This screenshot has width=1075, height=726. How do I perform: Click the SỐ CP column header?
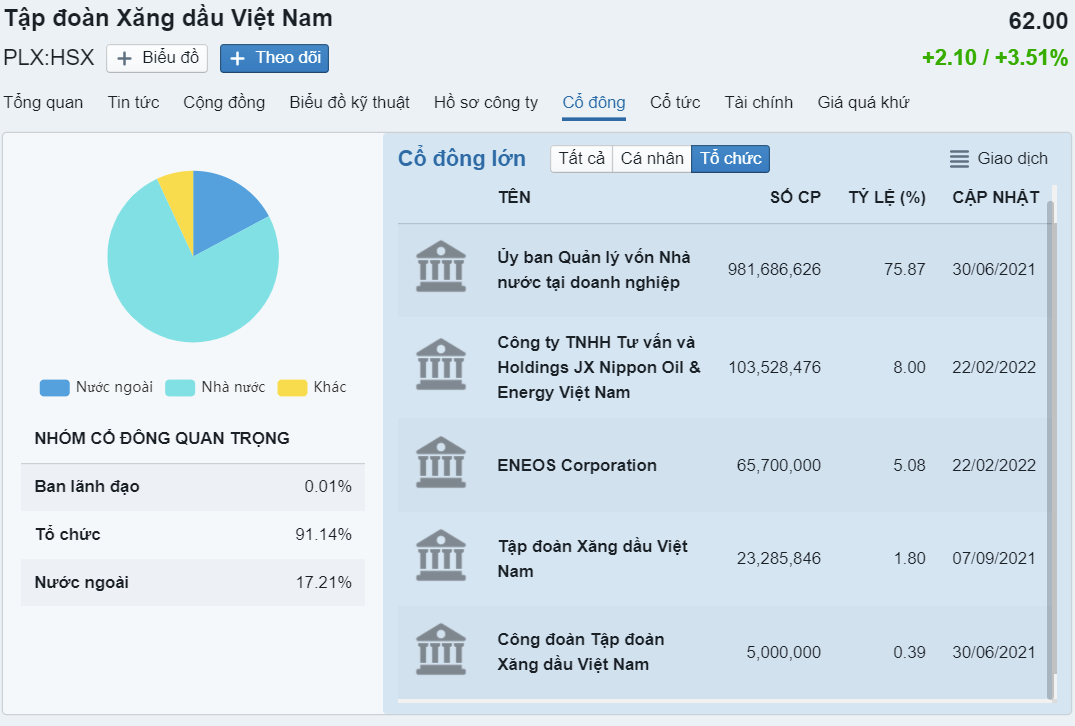795,197
